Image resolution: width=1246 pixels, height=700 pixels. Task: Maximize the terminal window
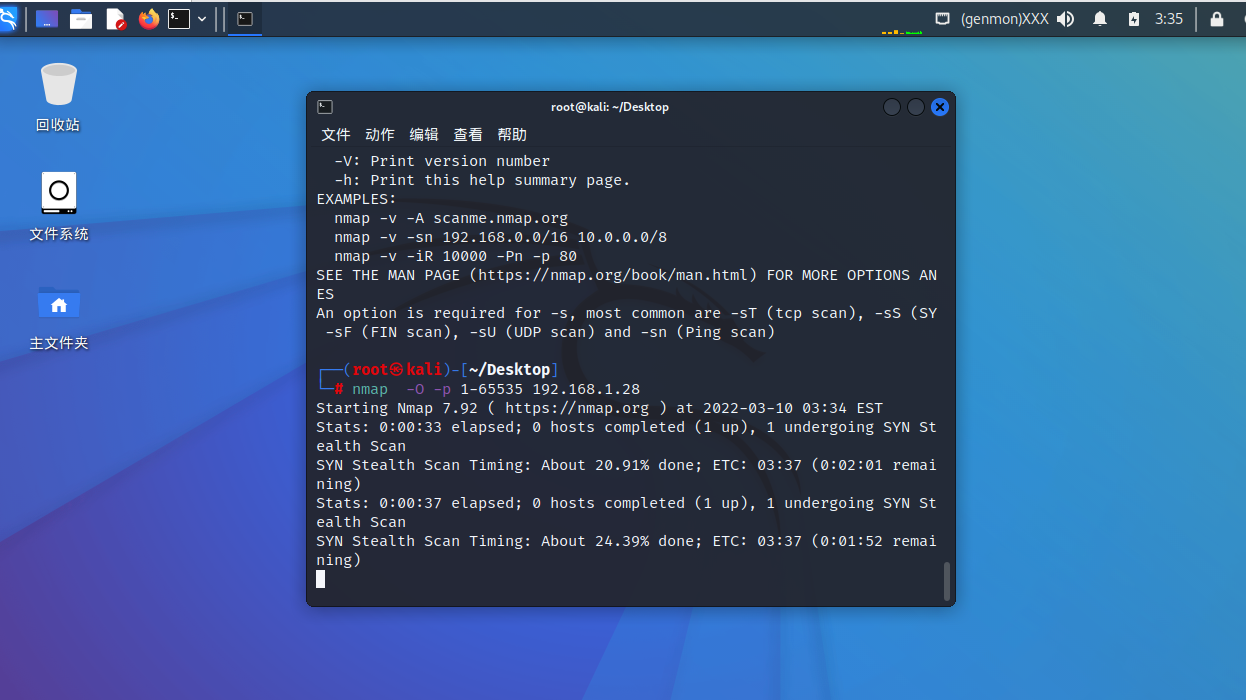pyautogui.click(x=916, y=107)
